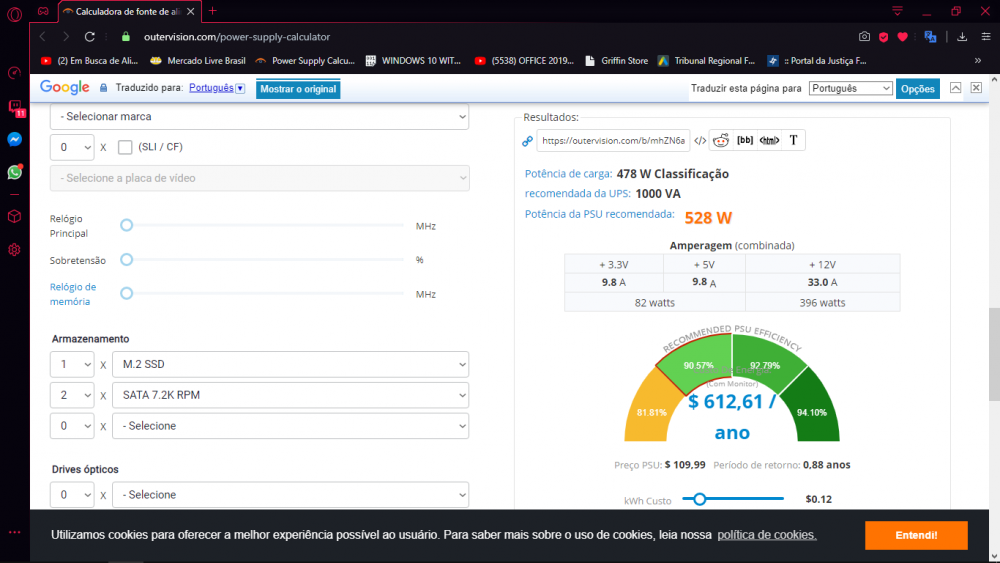Open Messenger in the Opera sidebar
This screenshot has height=563, width=1000.
pyautogui.click(x=15, y=139)
